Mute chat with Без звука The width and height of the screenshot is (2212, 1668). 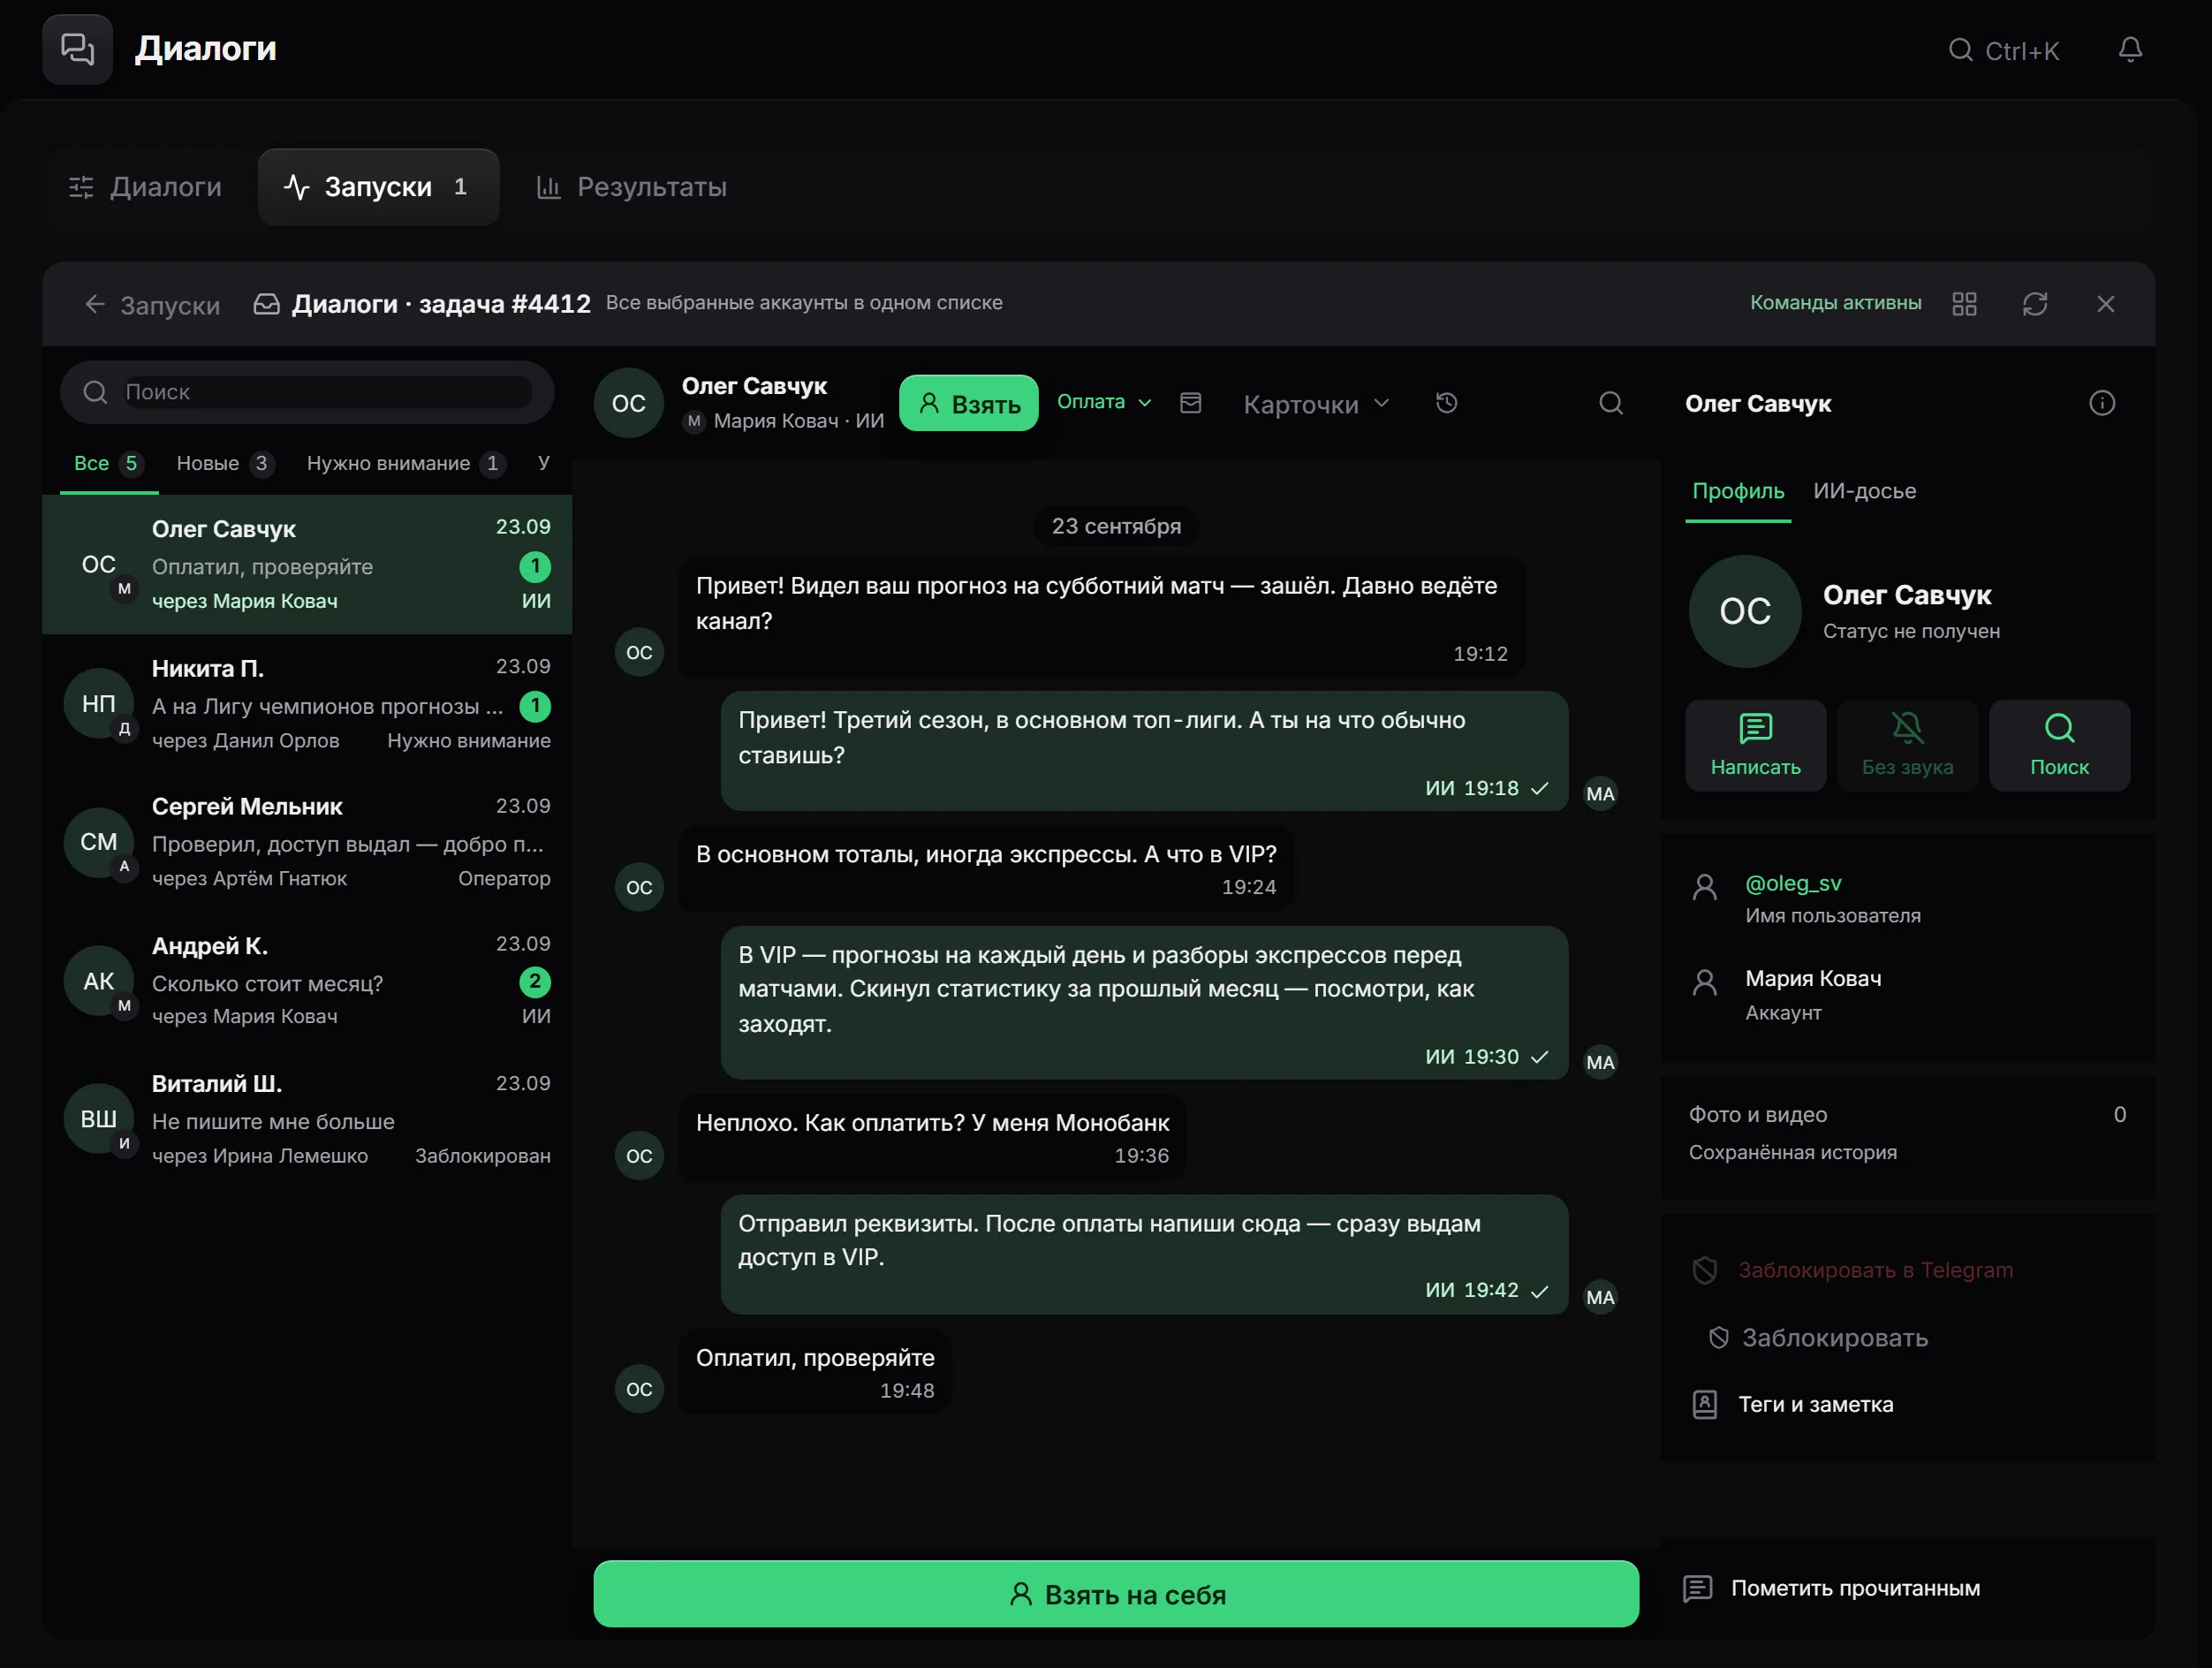(x=1907, y=745)
